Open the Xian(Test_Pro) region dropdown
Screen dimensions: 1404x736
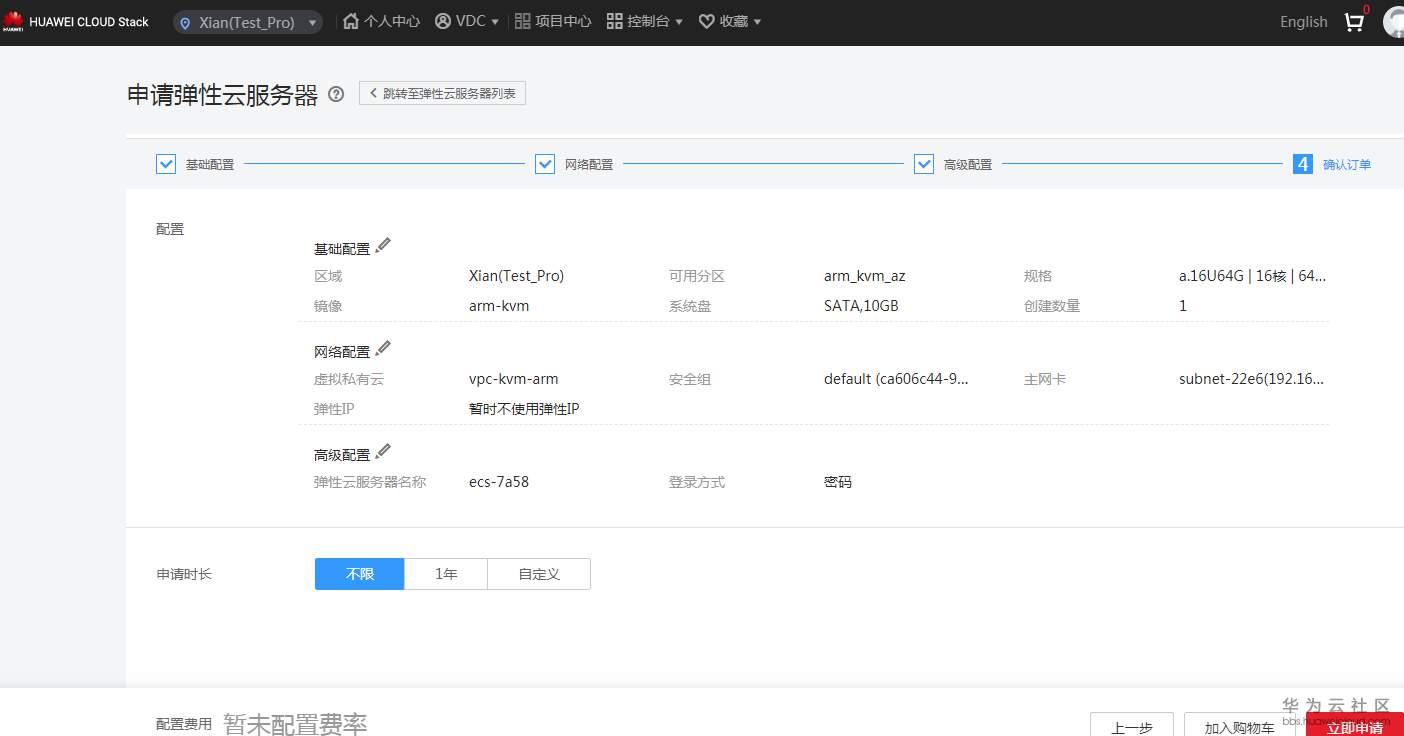pyautogui.click(x=248, y=22)
